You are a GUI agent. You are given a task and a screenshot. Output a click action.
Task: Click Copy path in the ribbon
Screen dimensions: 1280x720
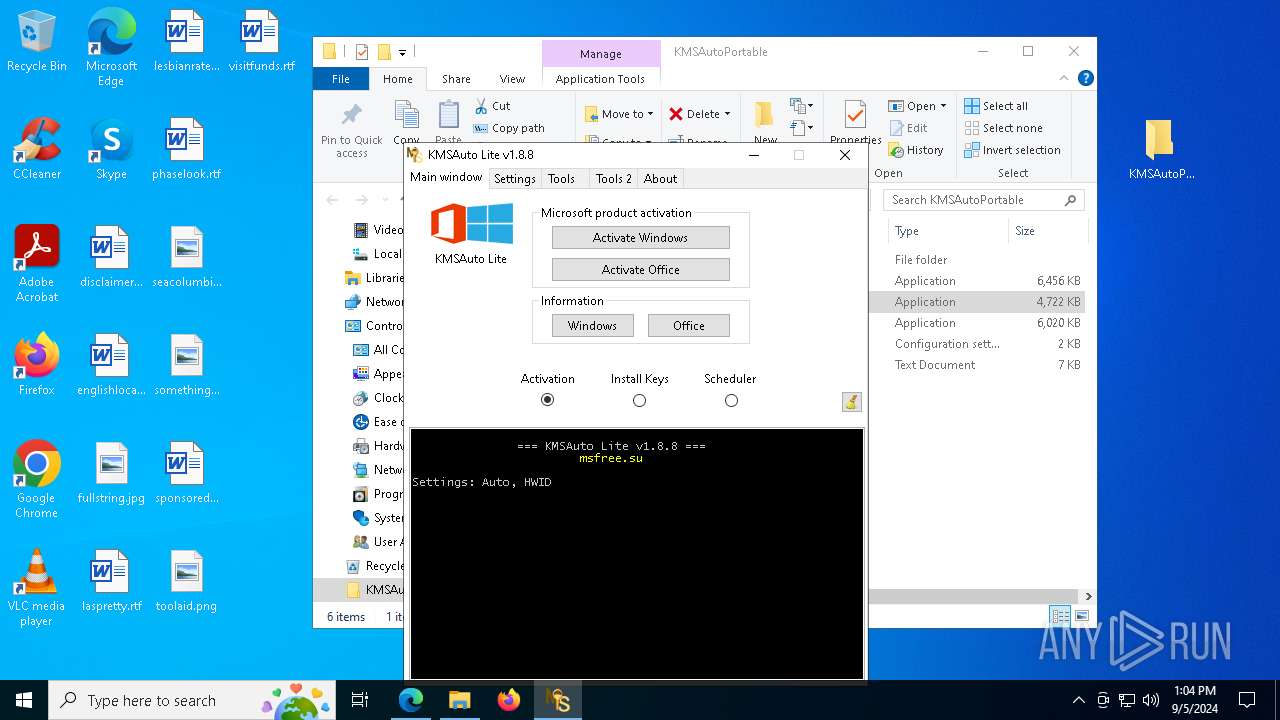[509, 128]
